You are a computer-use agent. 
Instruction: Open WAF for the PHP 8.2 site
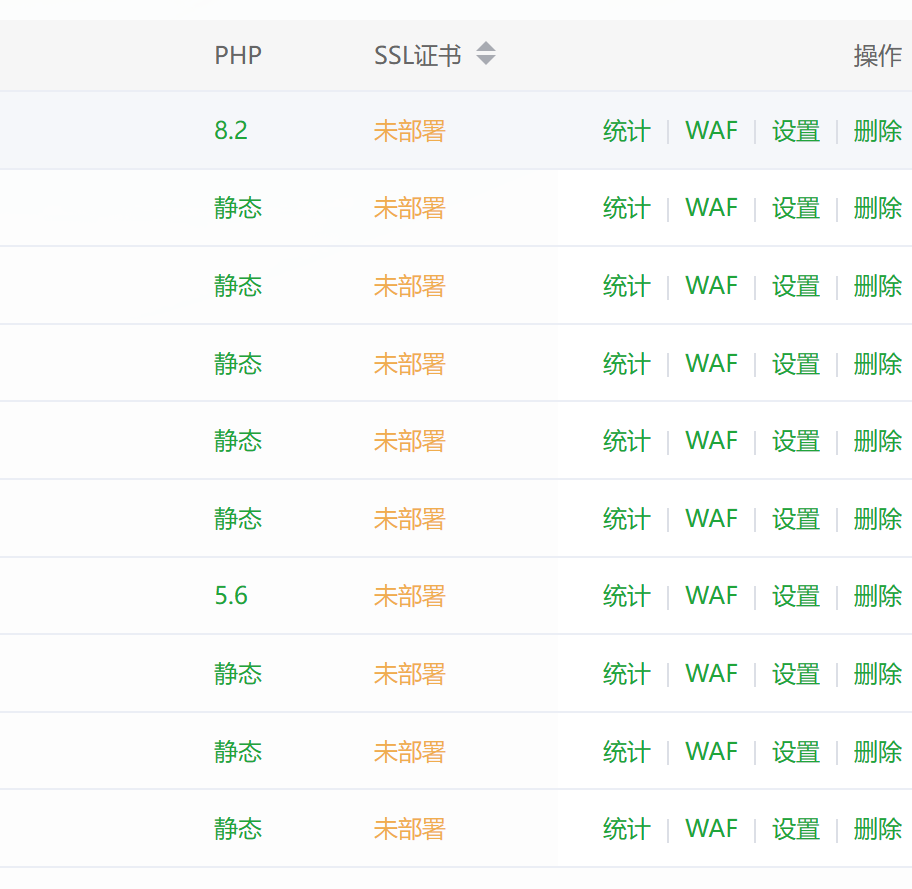coord(711,131)
